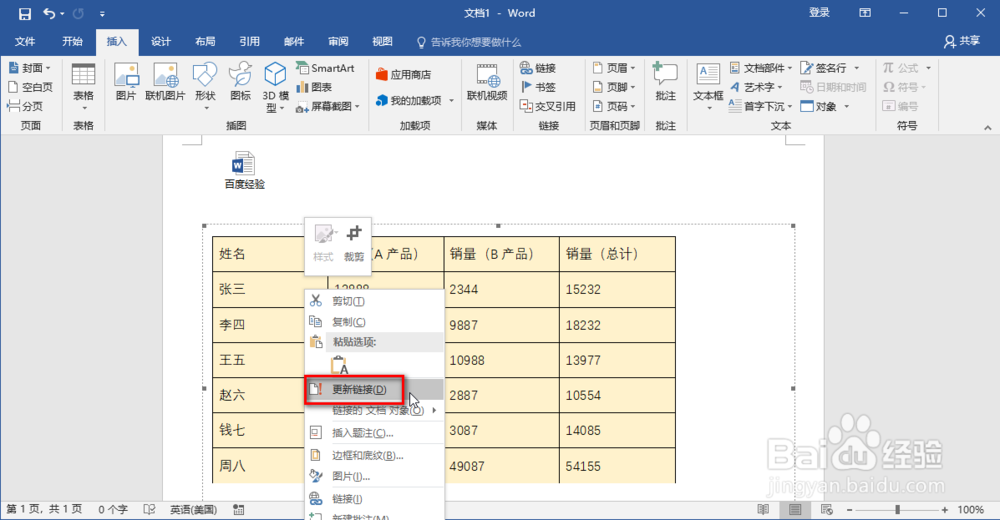Insert a 分页 page break
This screenshot has width=1000, height=520.
pos(25,106)
